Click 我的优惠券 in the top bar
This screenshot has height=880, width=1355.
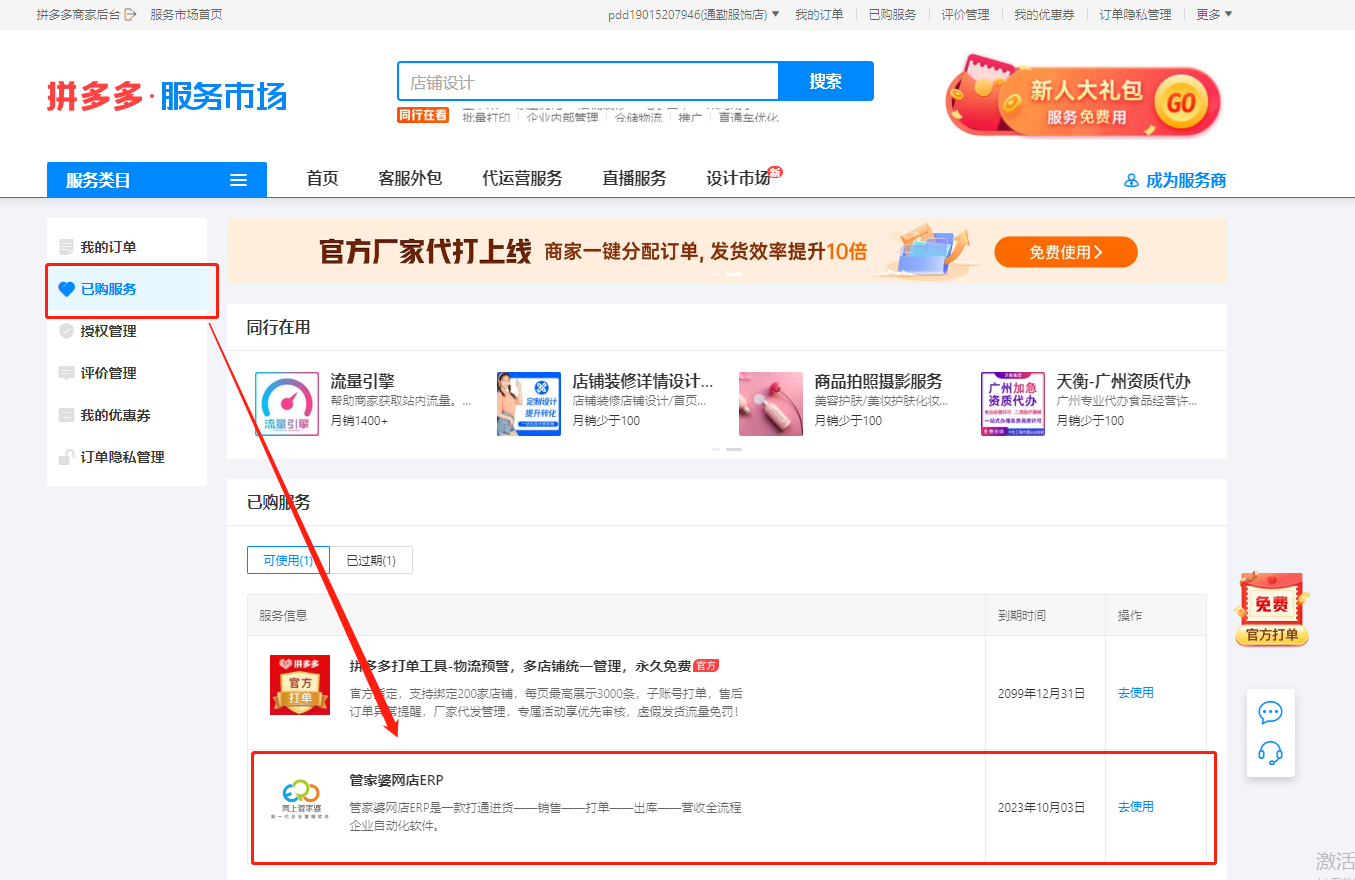click(x=1044, y=14)
